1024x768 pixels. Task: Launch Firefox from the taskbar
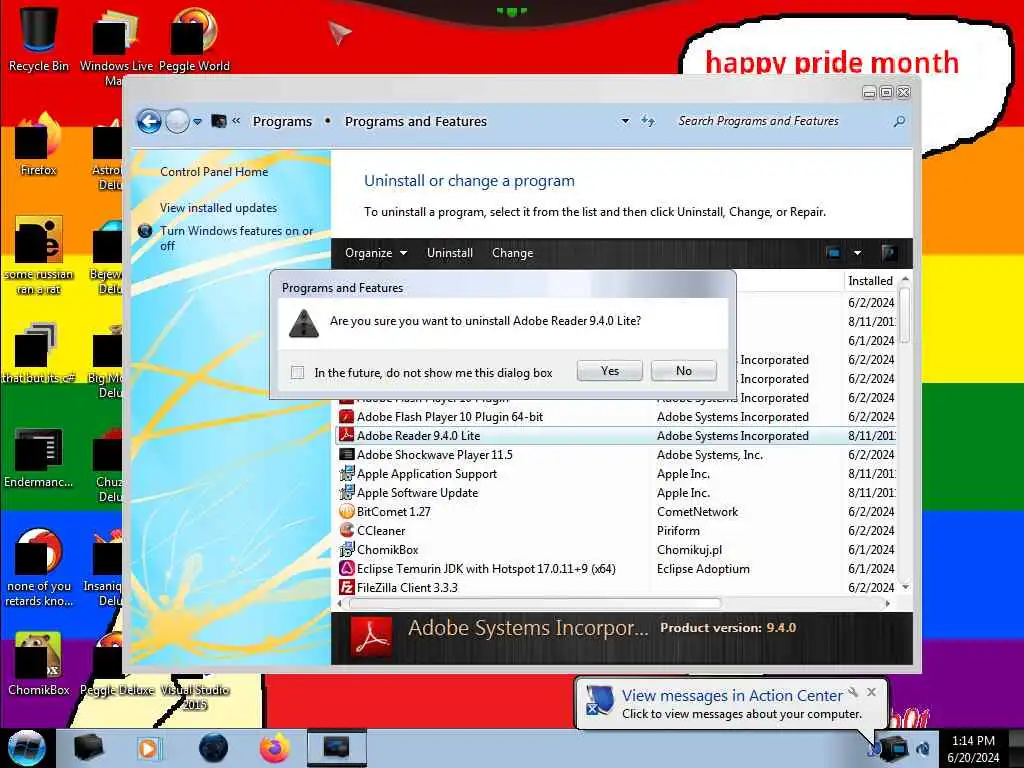274,748
